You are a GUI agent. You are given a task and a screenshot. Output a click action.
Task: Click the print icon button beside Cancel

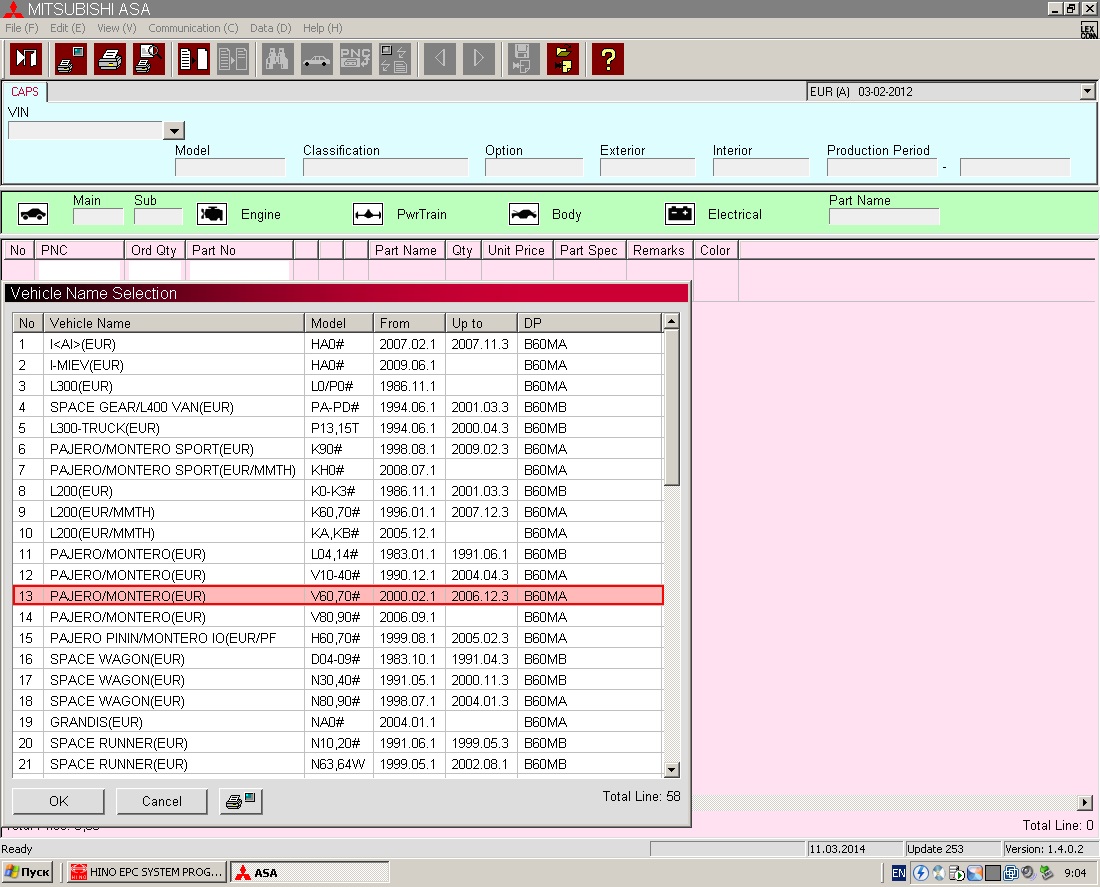click(x=241, y=801)
